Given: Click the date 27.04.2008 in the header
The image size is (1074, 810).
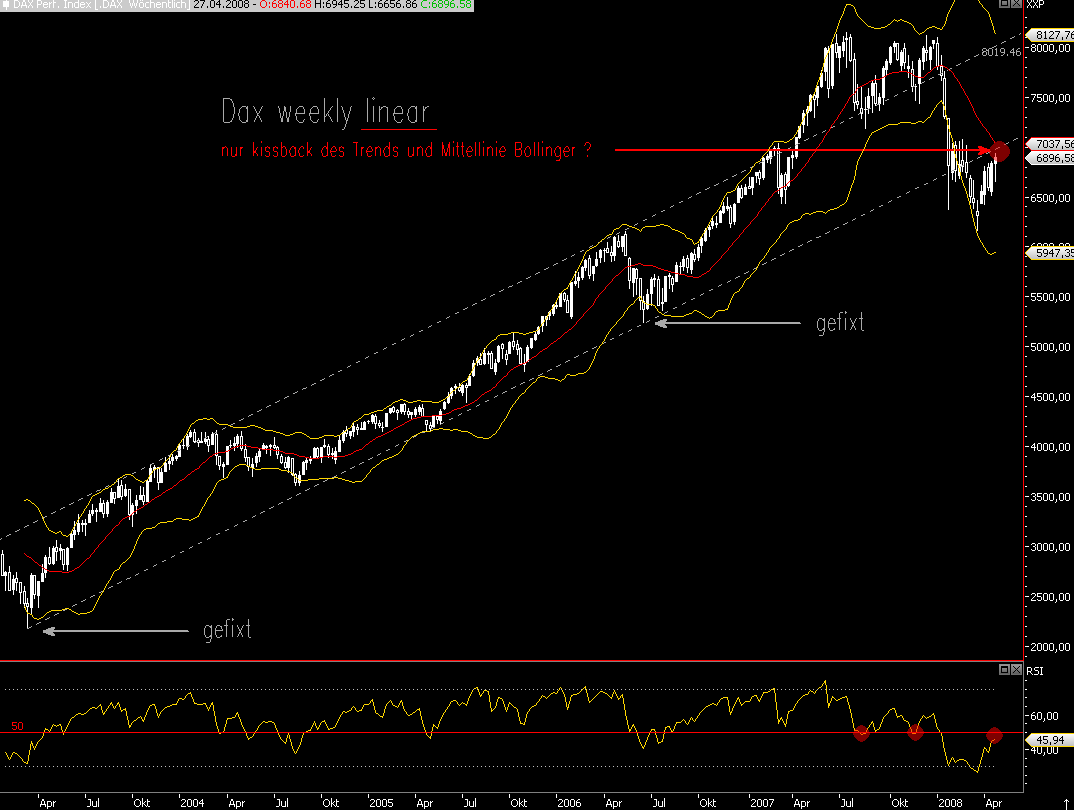Looking at the screenshot, I should (221, 5).
